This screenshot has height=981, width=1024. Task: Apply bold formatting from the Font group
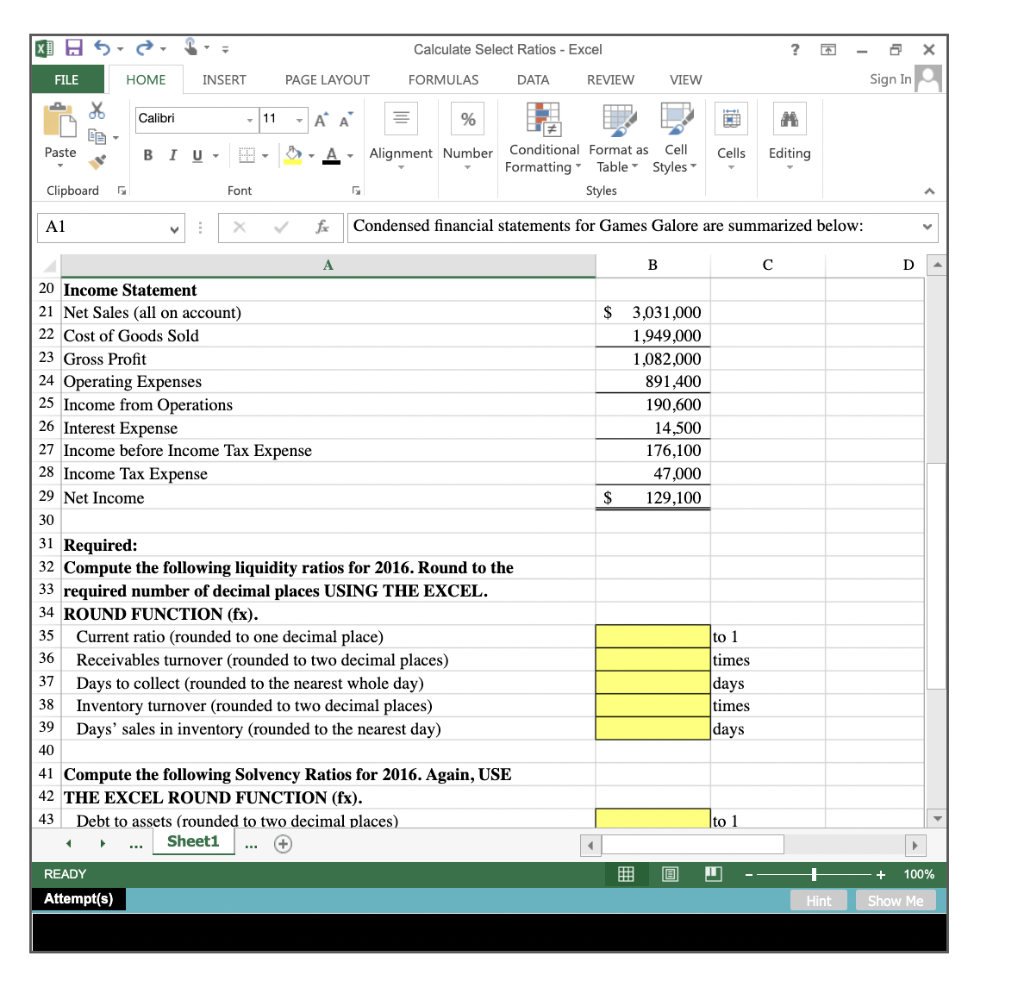(148, 155)
